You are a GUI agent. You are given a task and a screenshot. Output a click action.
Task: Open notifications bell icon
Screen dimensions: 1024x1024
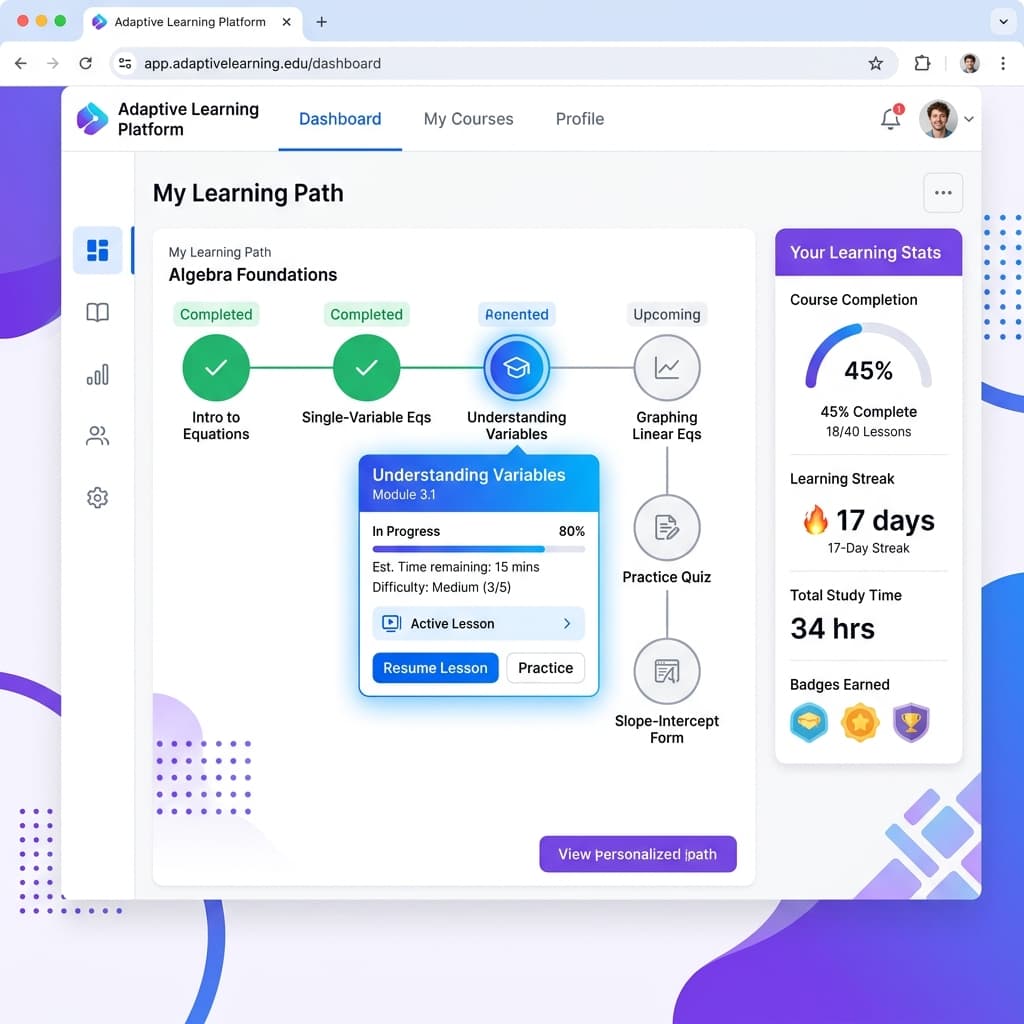tap(890, 119)
